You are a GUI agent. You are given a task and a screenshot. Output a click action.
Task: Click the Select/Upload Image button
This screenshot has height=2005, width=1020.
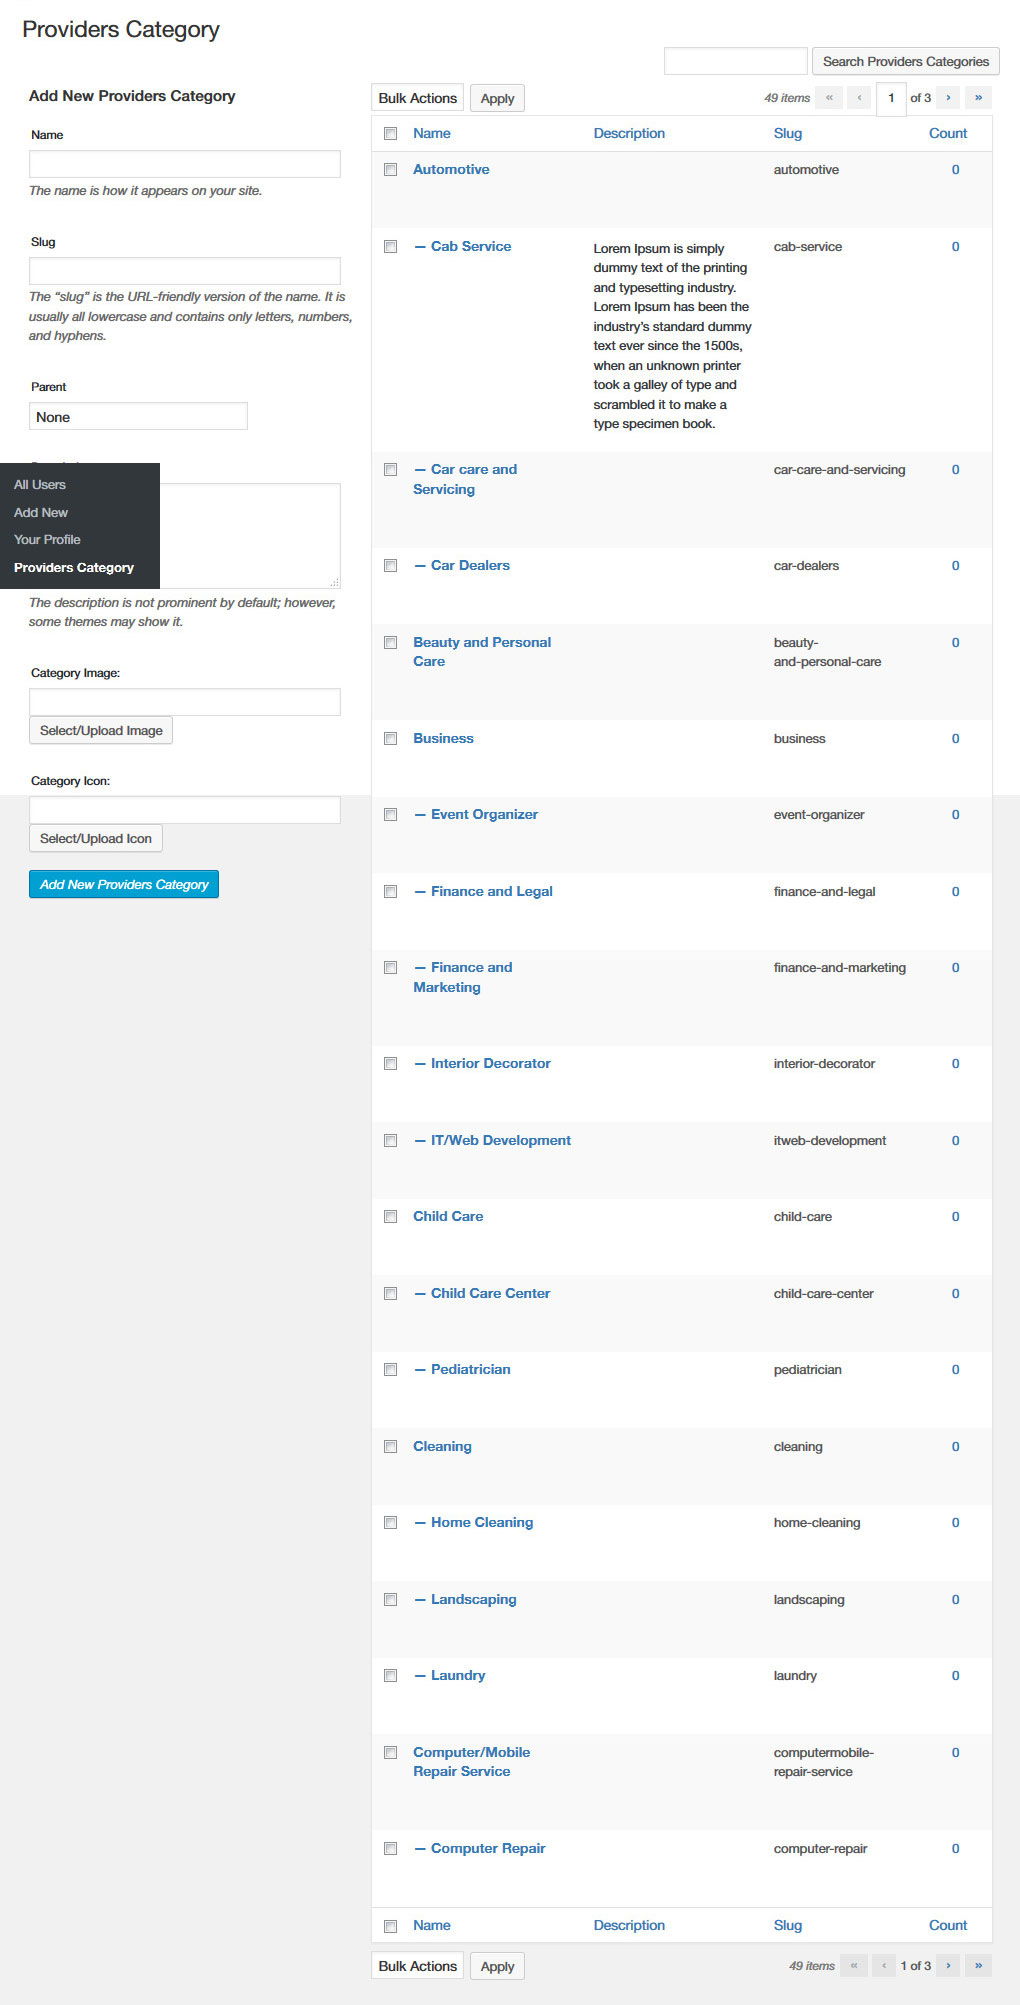pos(101,731)
